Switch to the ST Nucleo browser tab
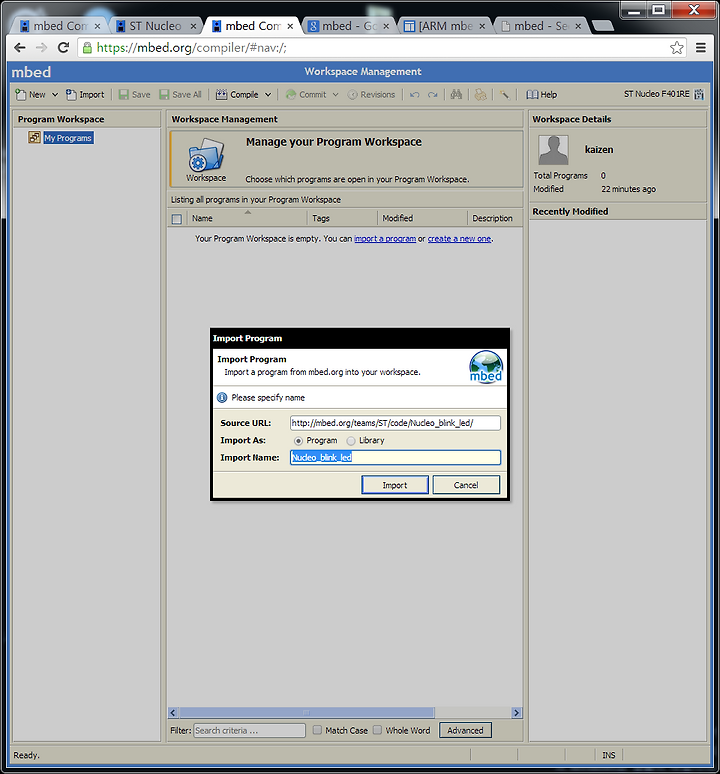This screenshot has height=774, width=720. pyautogui.click(x=153, y=26)
